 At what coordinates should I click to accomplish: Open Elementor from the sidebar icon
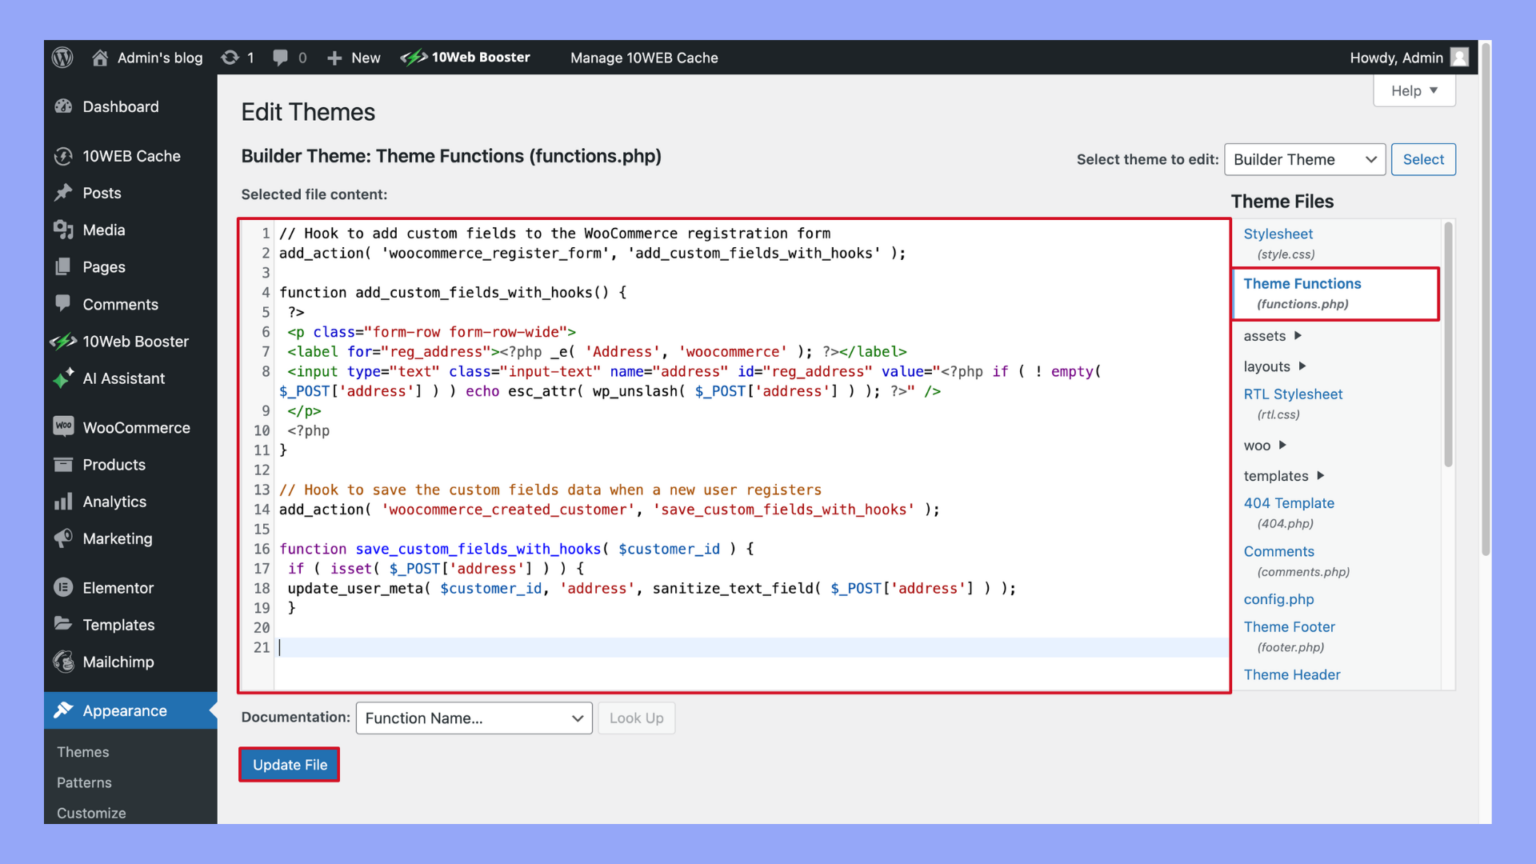pos(64,587)
